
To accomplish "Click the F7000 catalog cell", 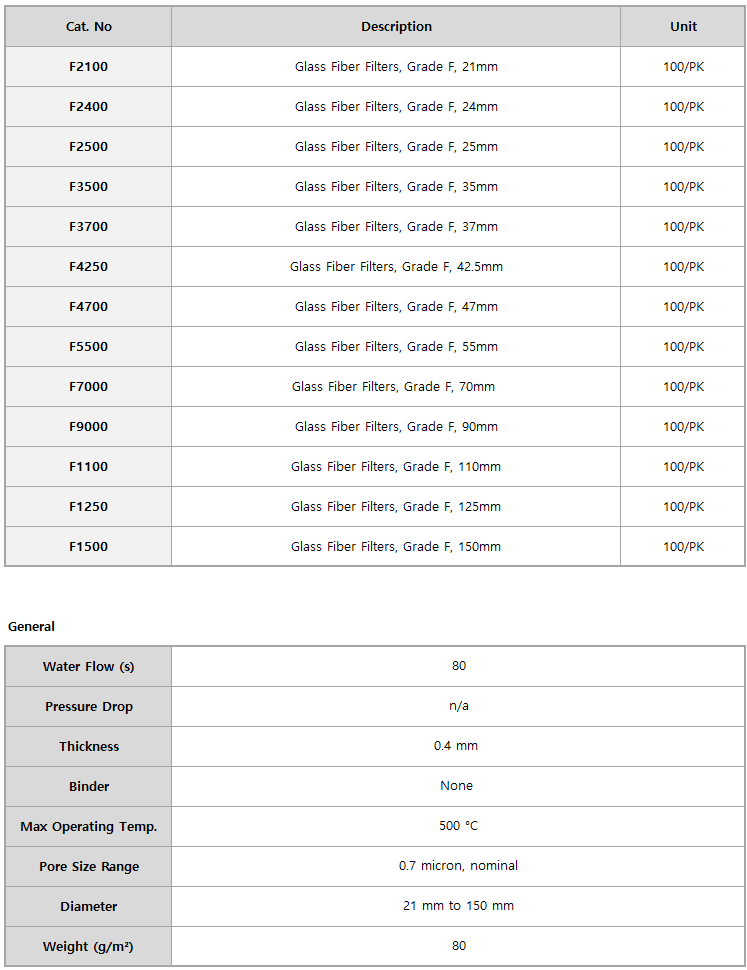I will coord(88,387).
